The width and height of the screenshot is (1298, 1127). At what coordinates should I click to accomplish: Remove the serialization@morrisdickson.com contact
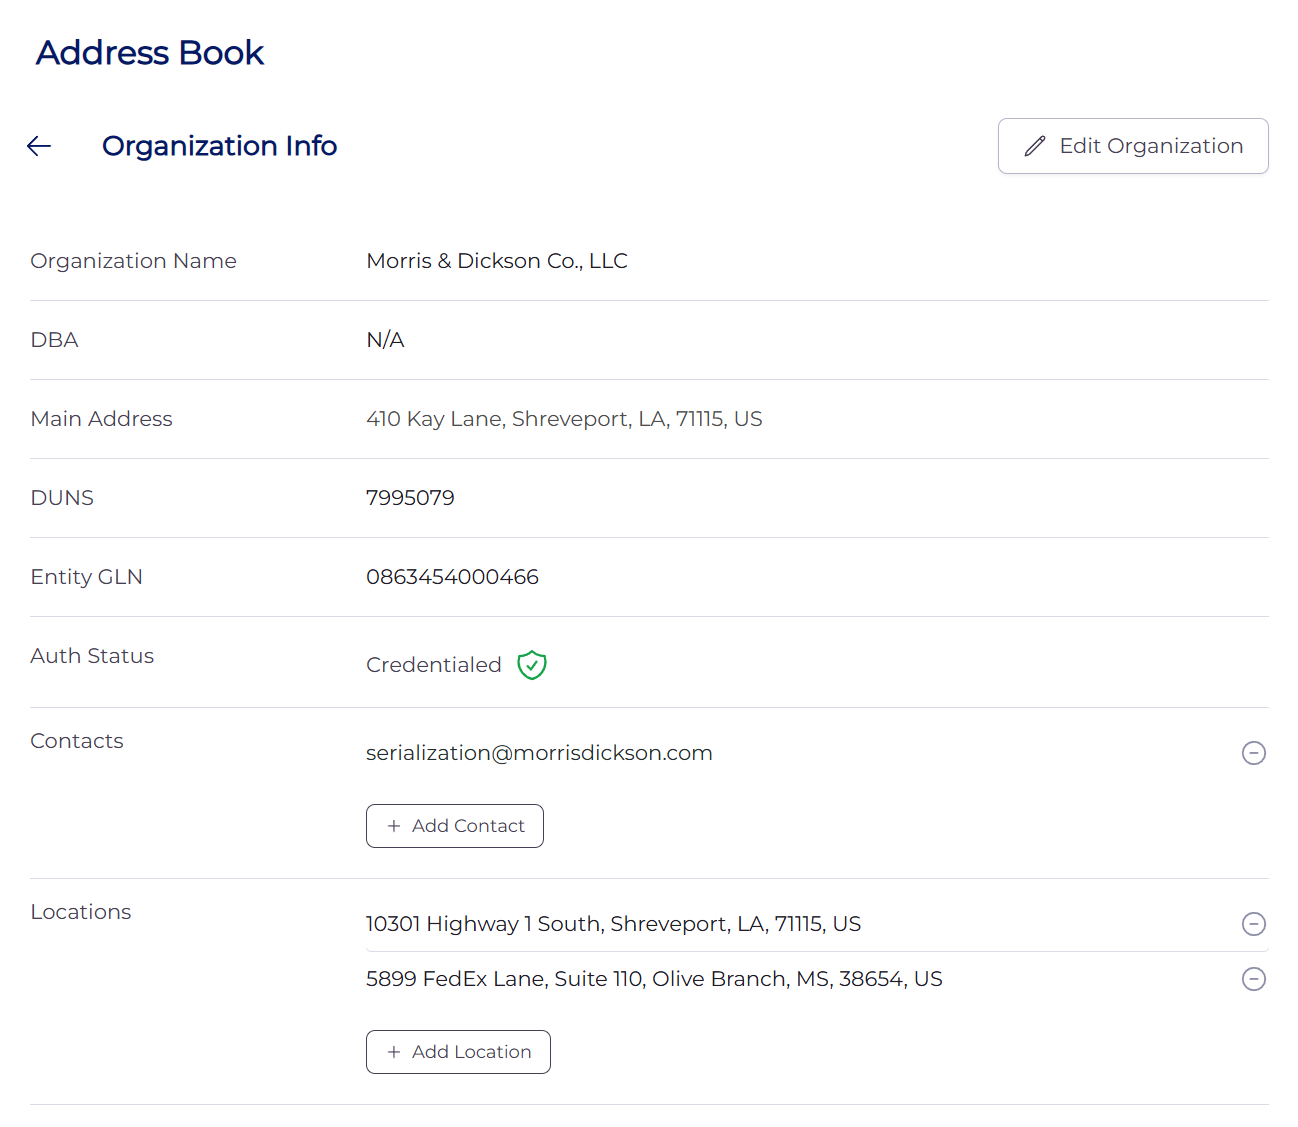click(x=1254, y=753)
